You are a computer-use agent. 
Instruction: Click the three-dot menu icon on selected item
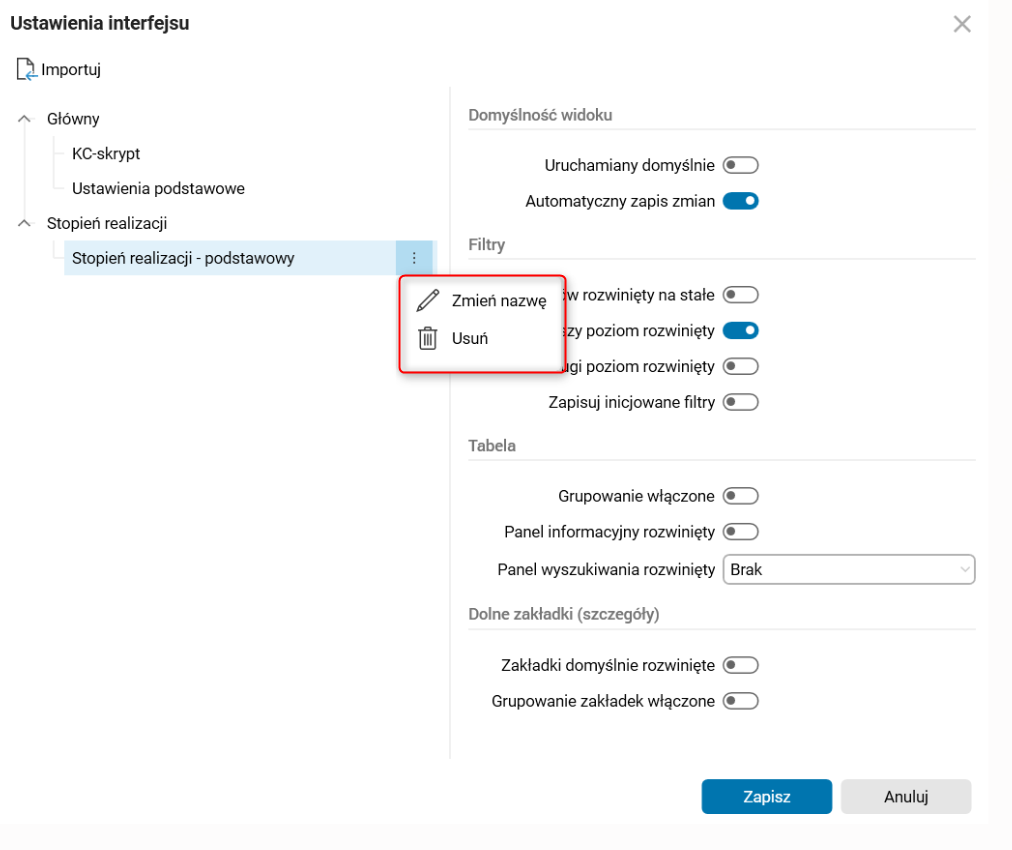(x=414, y=258)
